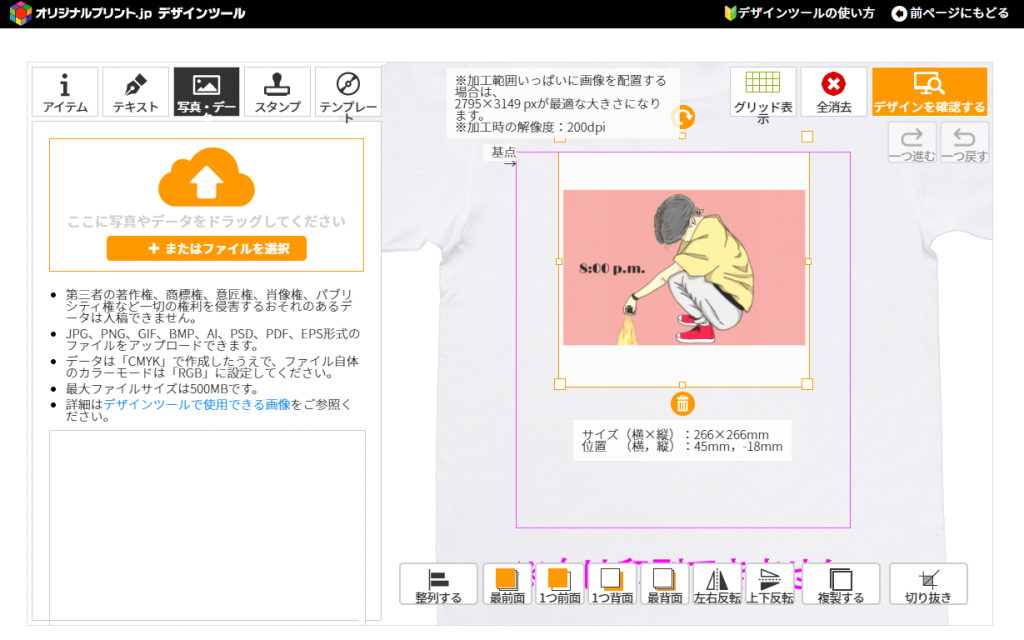Image resolution: width=1024 pixels, height=640 pixels.
Task: Click the bottom-right resize handle
Action: 807,384
